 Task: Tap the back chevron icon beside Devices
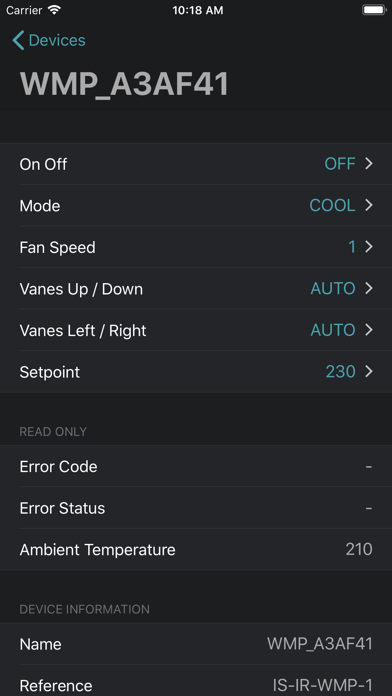pyautogui.click(x=18, y=40)
